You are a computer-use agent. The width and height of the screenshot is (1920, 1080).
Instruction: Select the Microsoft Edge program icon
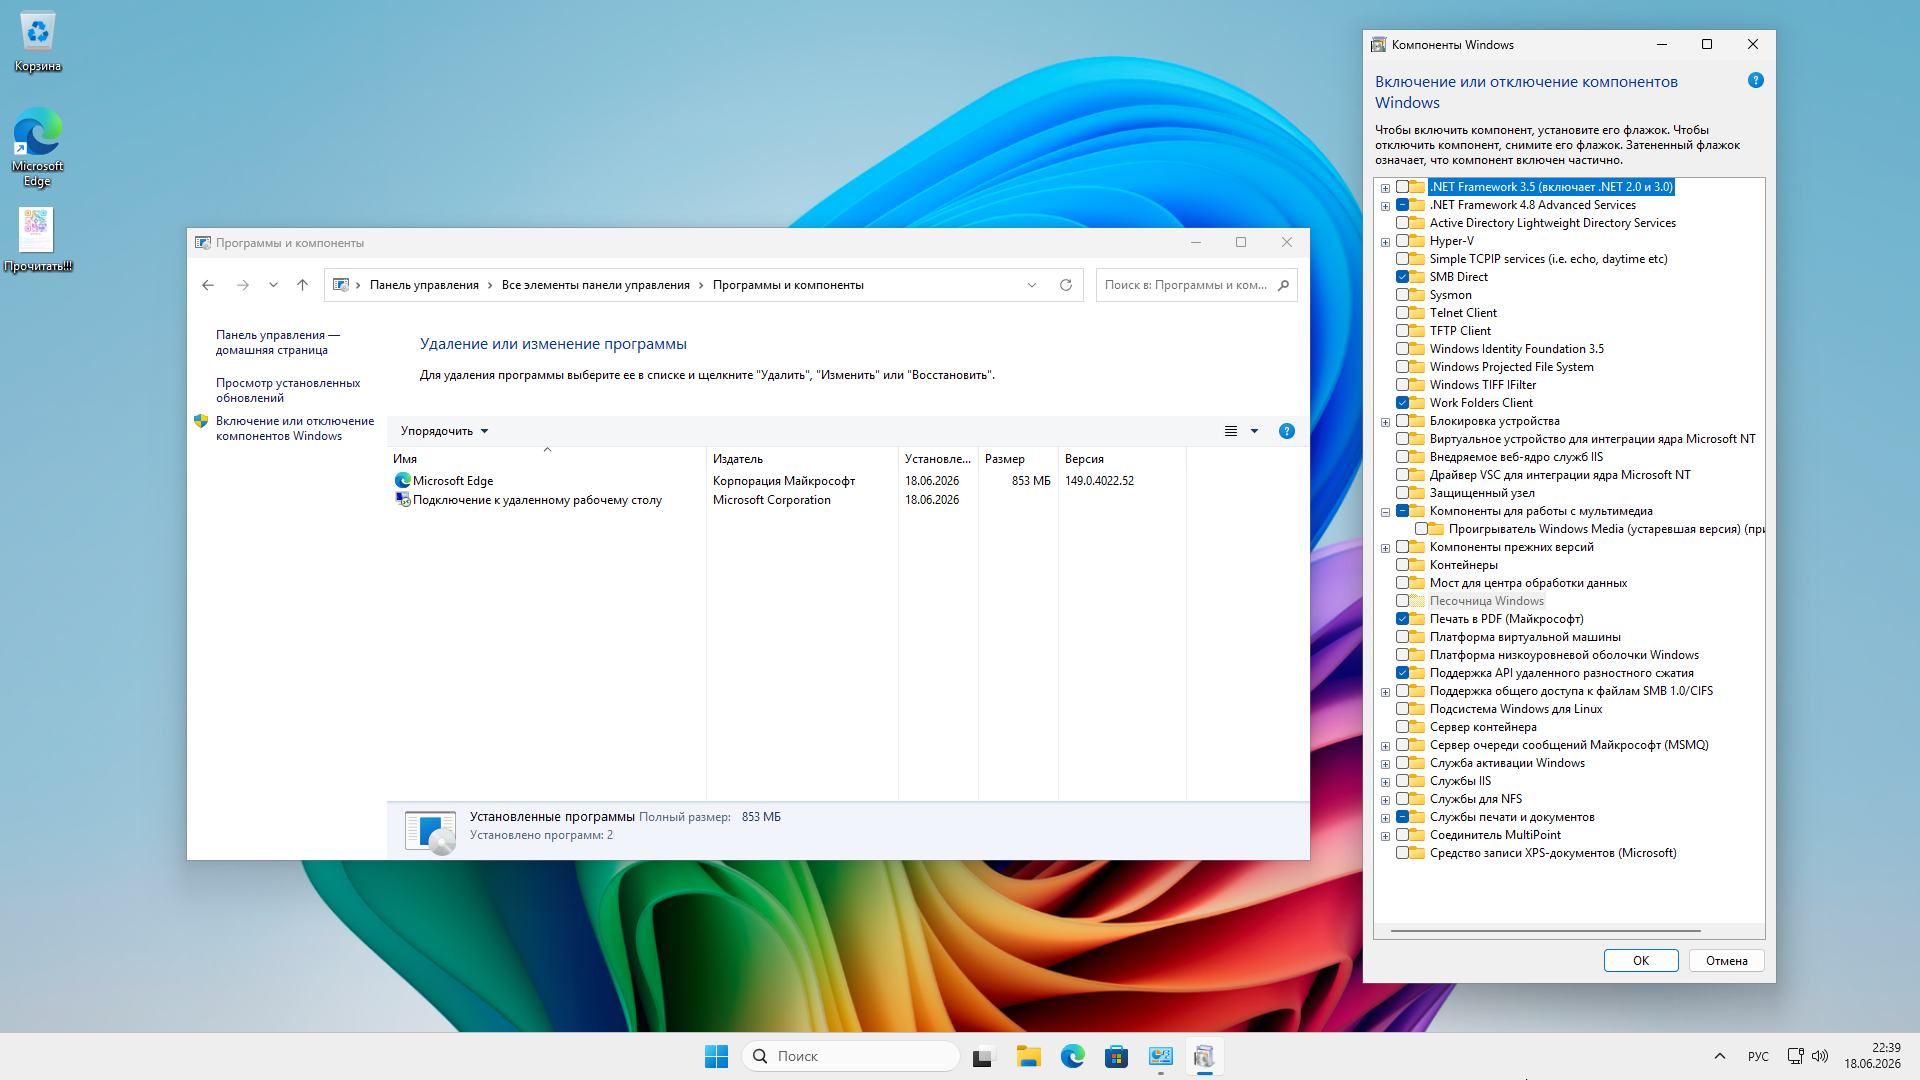403,481
